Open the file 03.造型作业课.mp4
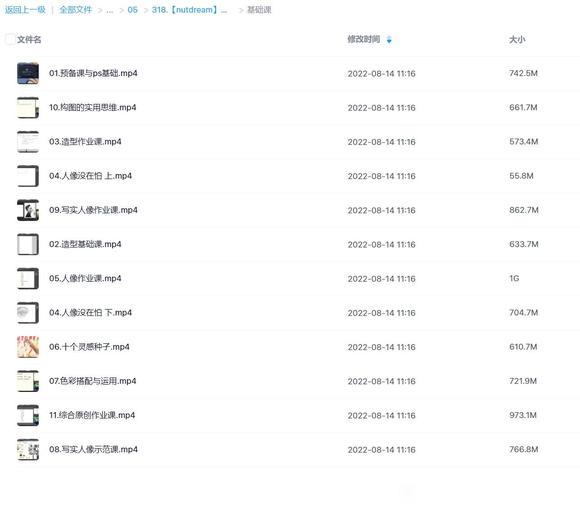The height and width of the screenshot is (508, 580). pyautogui.click(x=85, y=142)
